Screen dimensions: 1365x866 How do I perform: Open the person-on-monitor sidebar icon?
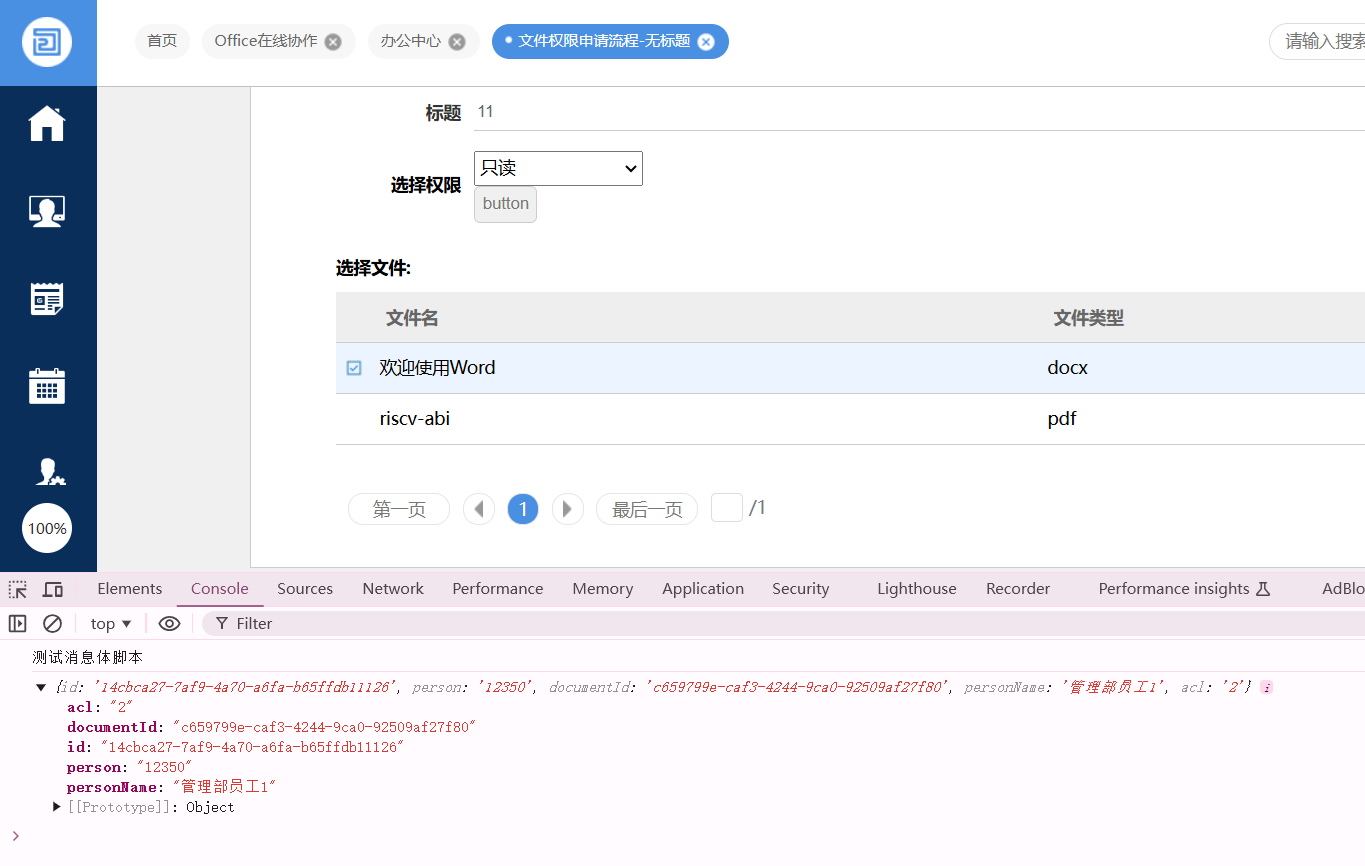tap(47, 211)
